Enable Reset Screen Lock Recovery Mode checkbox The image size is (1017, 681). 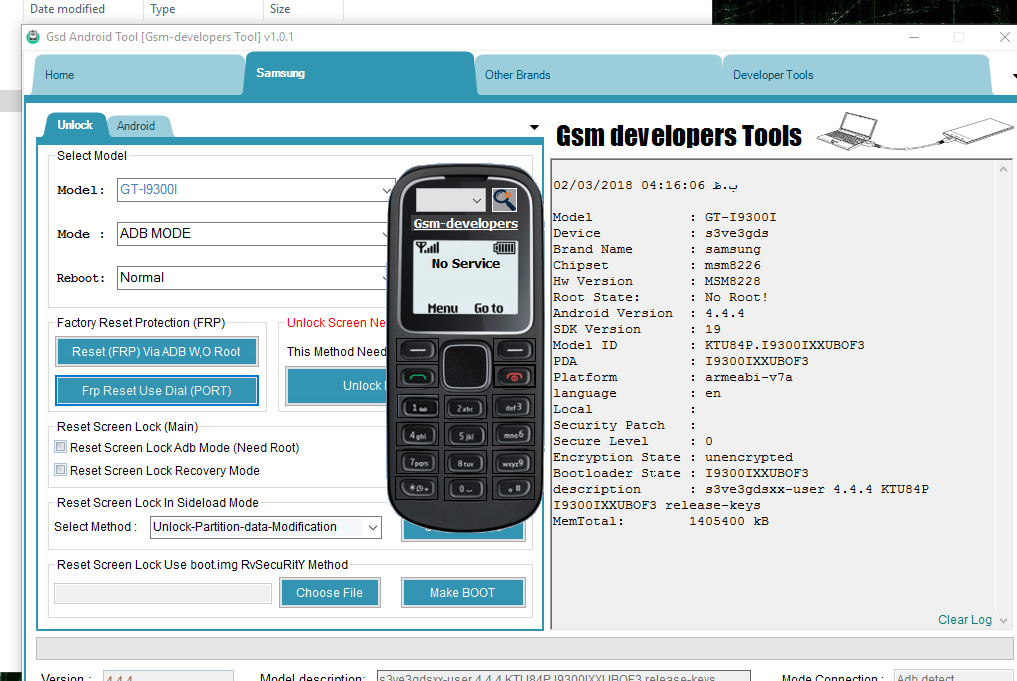60,470
